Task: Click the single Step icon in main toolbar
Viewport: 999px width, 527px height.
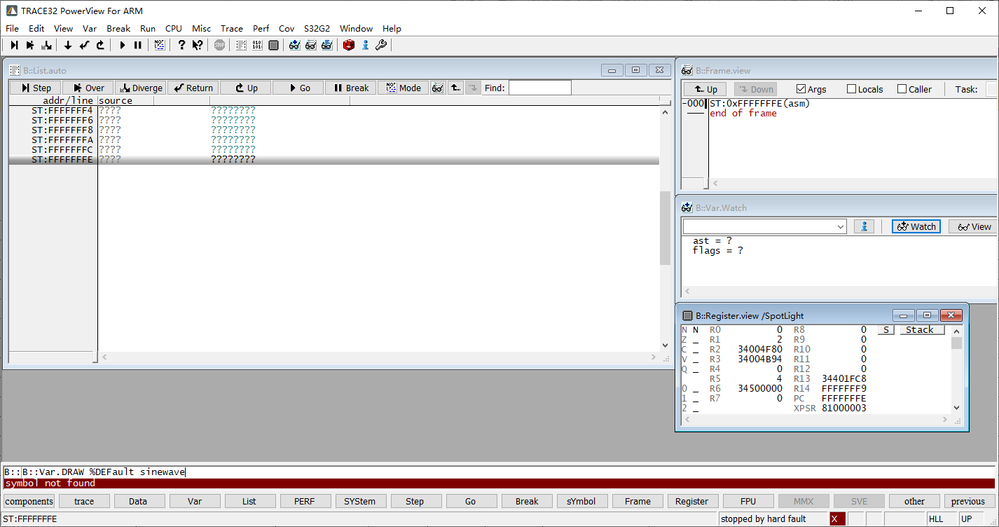Action: 14,45
